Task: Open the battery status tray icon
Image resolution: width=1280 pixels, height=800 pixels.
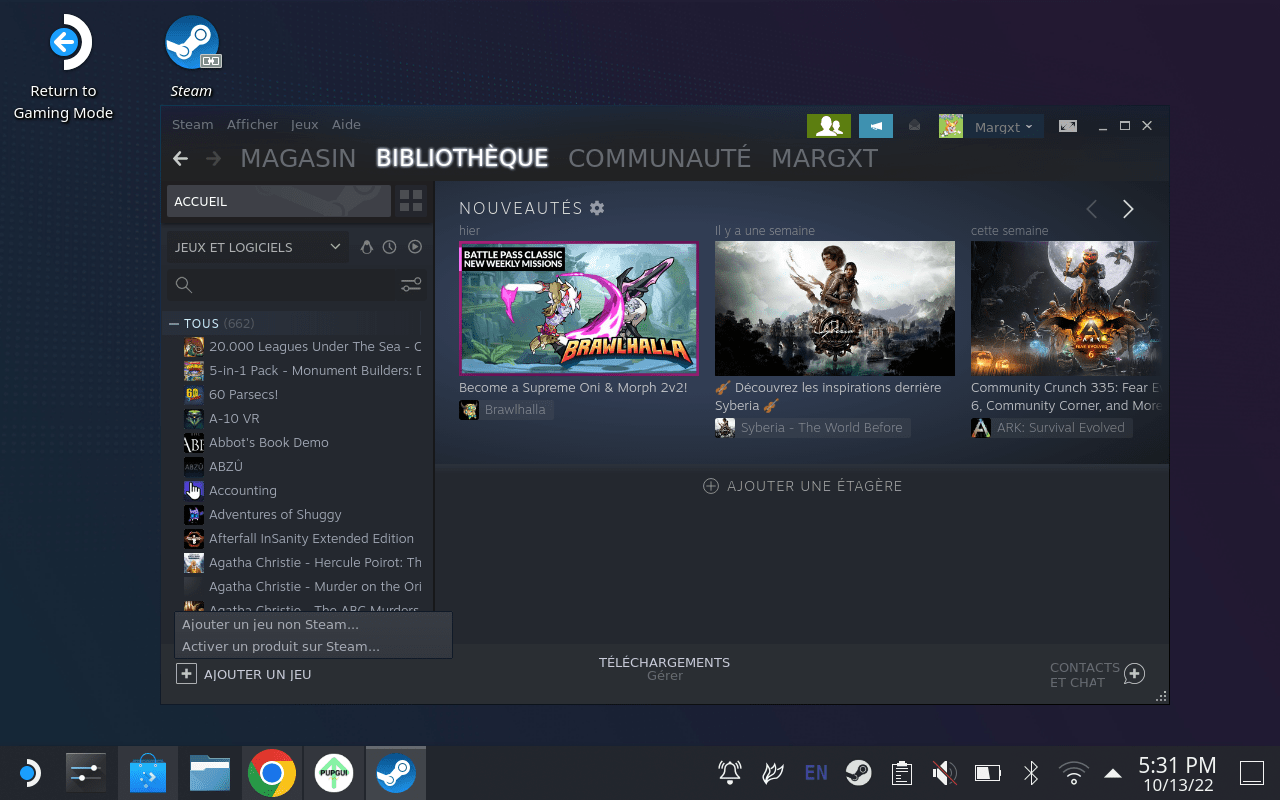Action: [988, 773]
